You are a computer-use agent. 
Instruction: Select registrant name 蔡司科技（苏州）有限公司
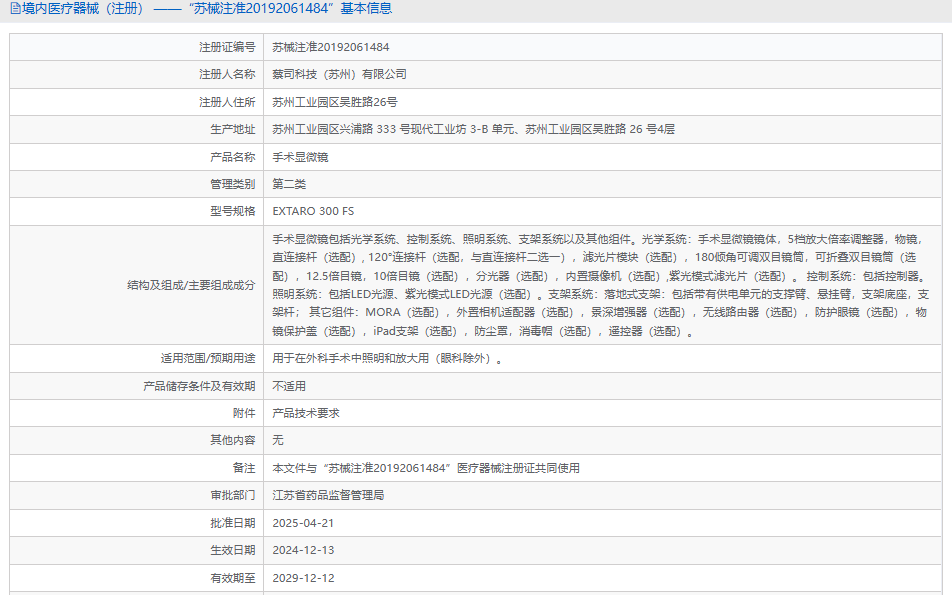coord(339,74)
